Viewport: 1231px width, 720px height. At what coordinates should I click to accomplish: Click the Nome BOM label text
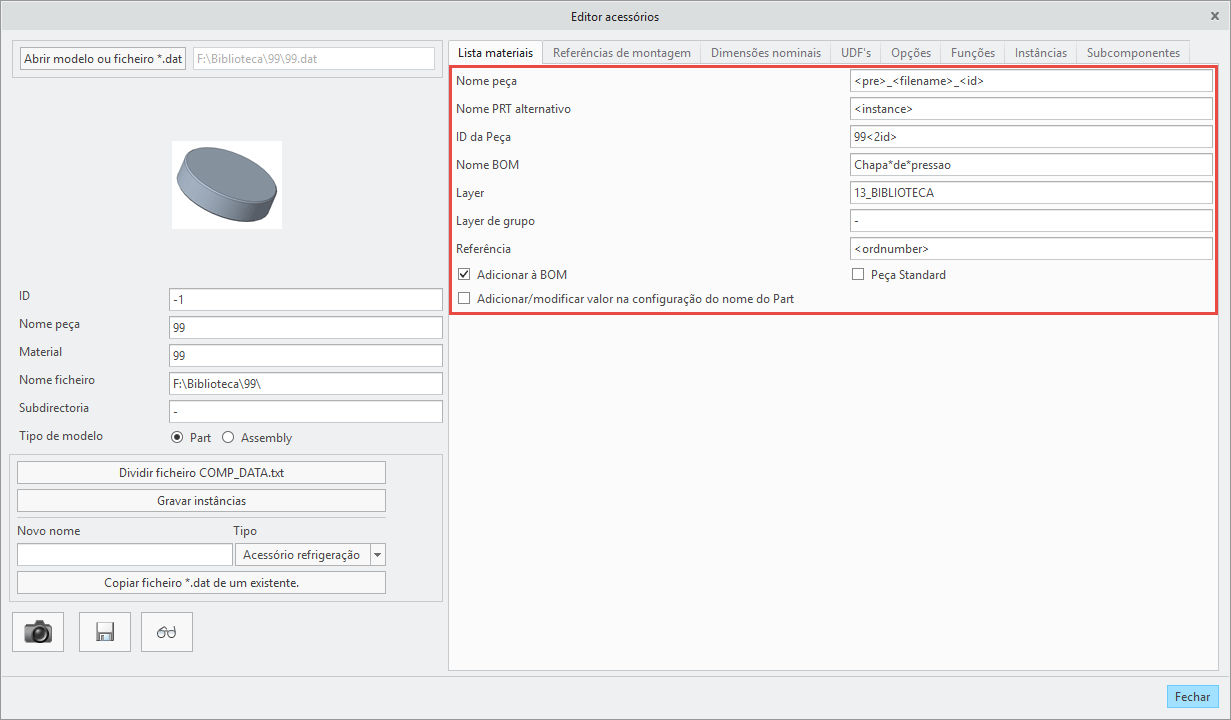[x=487, y=165]
